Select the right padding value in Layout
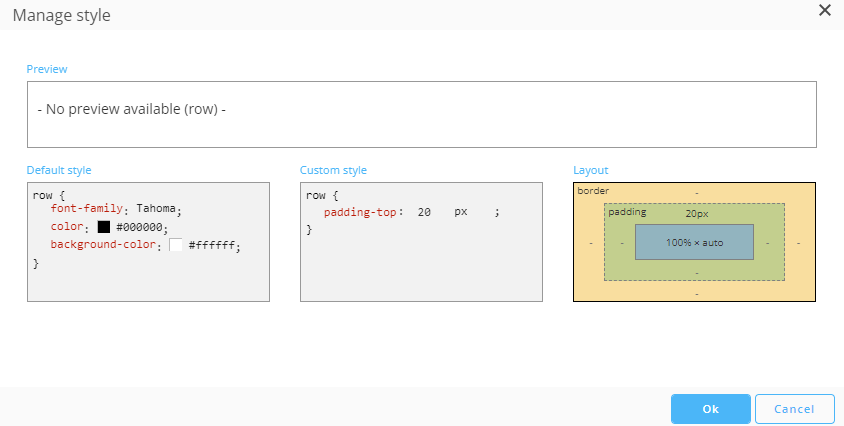The image size is (844, 426). pos(768,243)
